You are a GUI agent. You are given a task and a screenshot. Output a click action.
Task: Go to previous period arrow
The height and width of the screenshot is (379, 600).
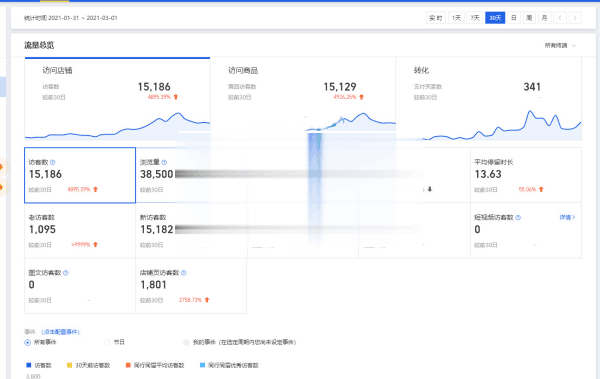pos(560,18)
